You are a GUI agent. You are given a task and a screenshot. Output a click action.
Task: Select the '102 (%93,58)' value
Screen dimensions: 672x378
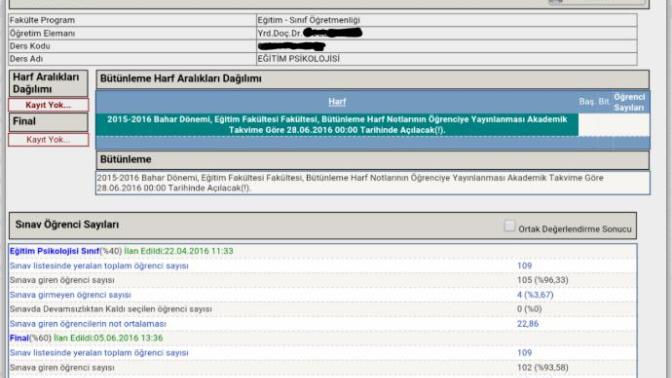point(543,368)
